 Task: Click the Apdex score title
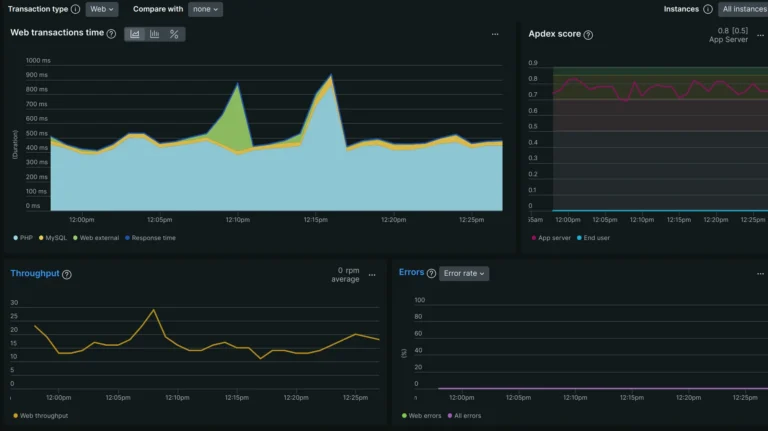(x=554, y=34)
